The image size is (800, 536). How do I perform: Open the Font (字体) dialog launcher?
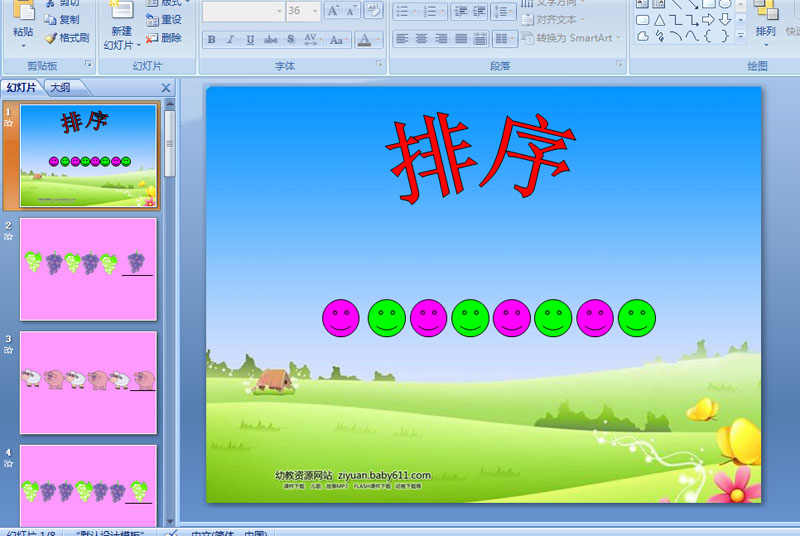pos(379,64)
